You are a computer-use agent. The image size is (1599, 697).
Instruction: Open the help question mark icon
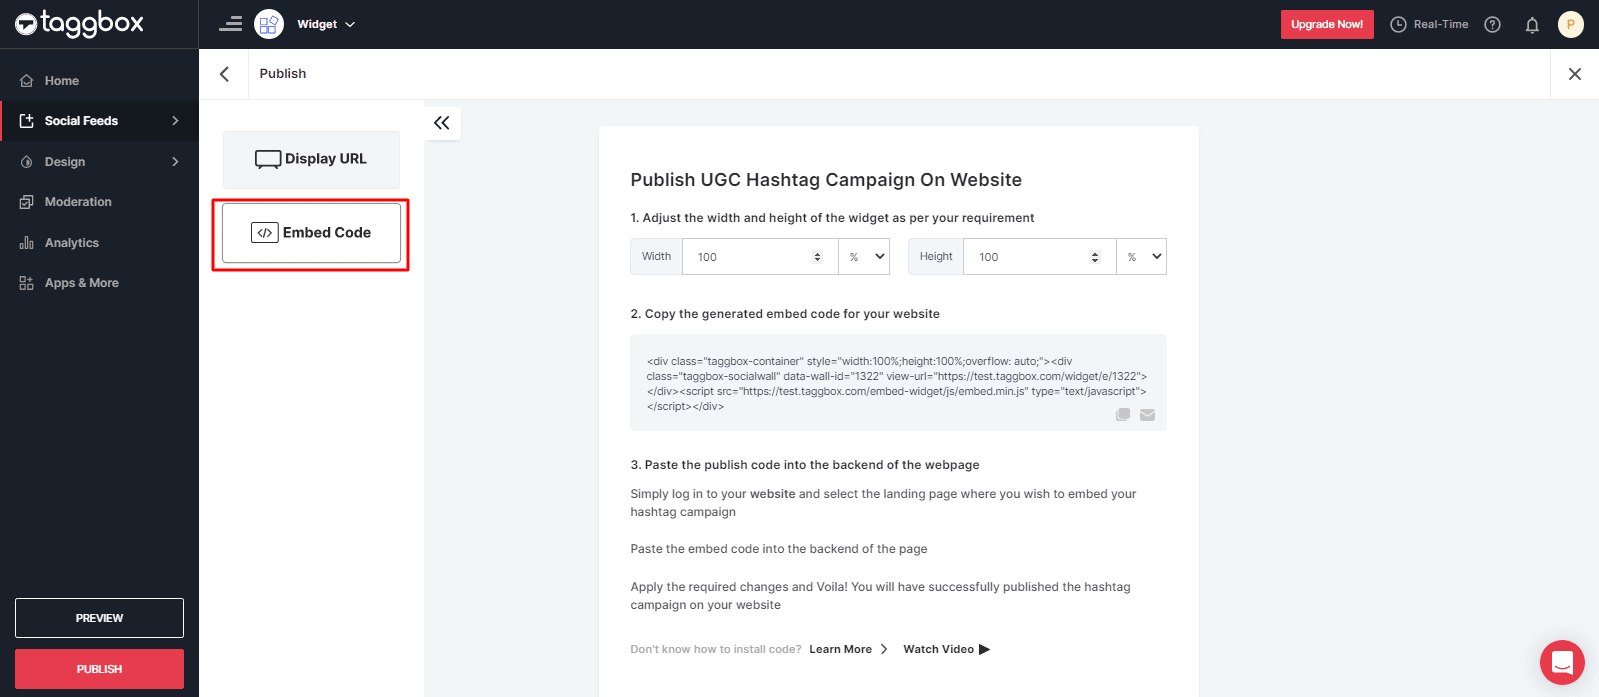[x=1492, y=24]
